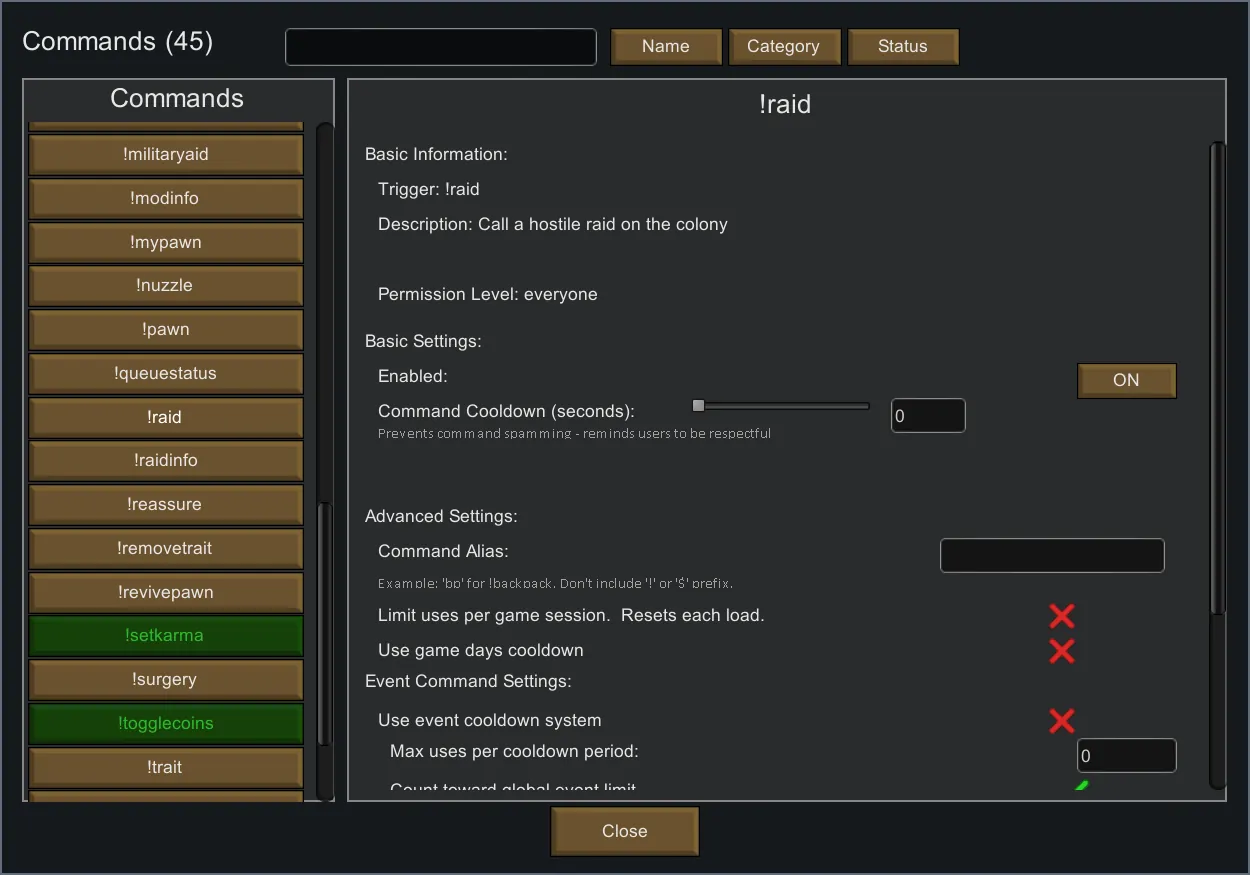Screen dimensions: 1250x875
Task: Sort commands by Category
Action: 783,46
